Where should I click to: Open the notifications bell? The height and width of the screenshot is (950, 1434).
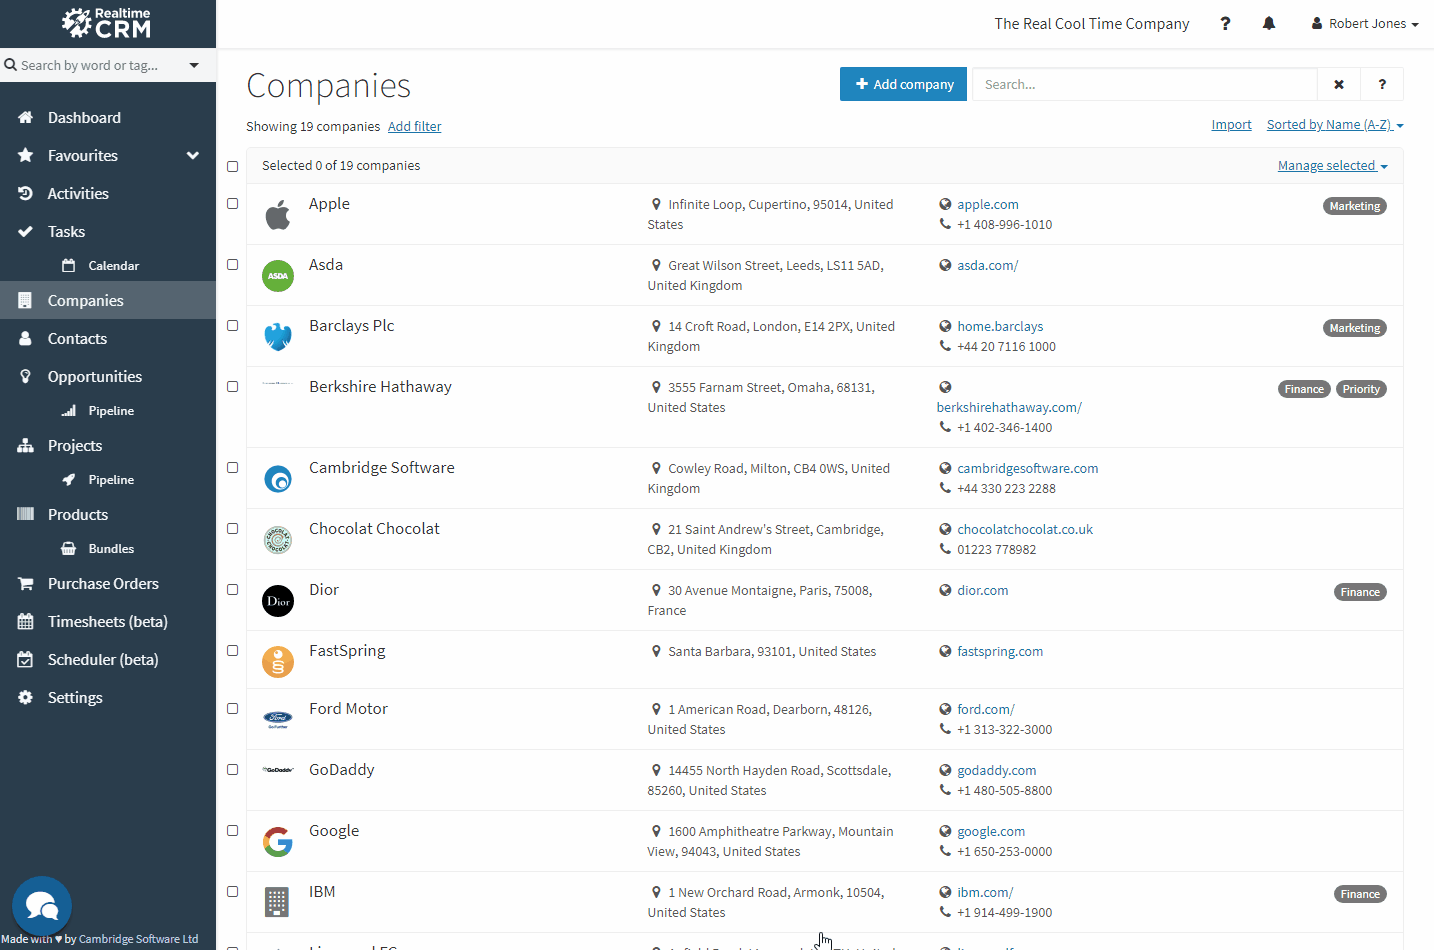(x=1269, y=24)
